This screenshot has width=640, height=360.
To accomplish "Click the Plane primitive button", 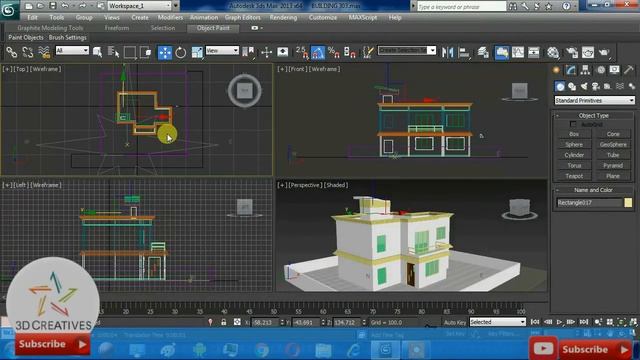I will click(613, 176).
